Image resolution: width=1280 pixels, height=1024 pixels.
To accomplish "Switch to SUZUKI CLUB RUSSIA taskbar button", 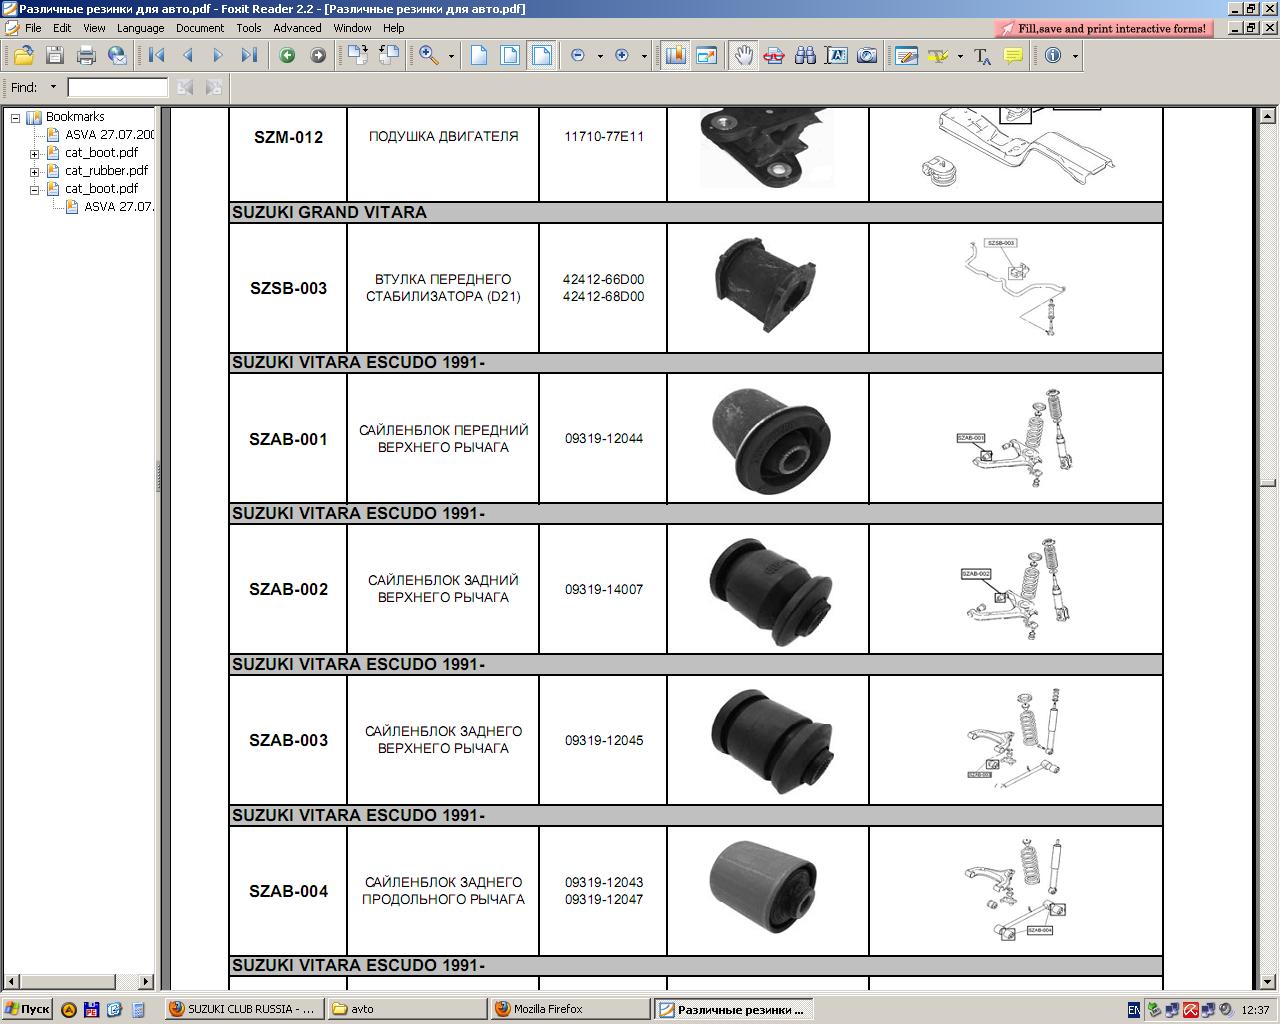I will pos(242,1009).
